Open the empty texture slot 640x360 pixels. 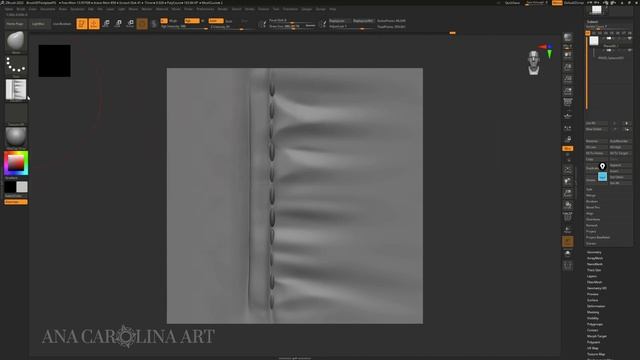16,114
